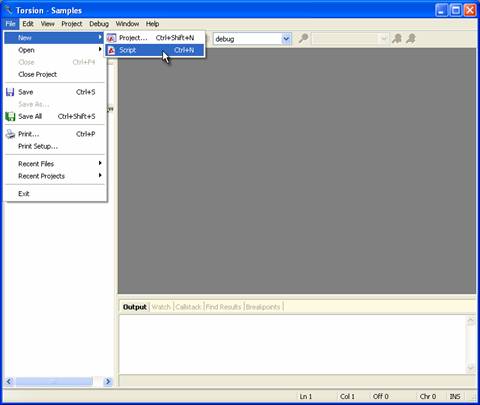Switch to the Breakpoints tab

click(x=263, y=307)
